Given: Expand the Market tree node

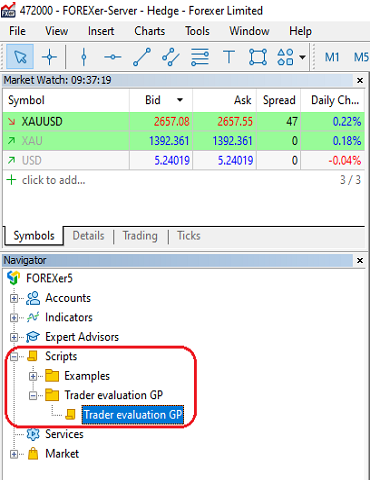Looking at the screenshot, I should pyautogui.click(x=14, y=454).
